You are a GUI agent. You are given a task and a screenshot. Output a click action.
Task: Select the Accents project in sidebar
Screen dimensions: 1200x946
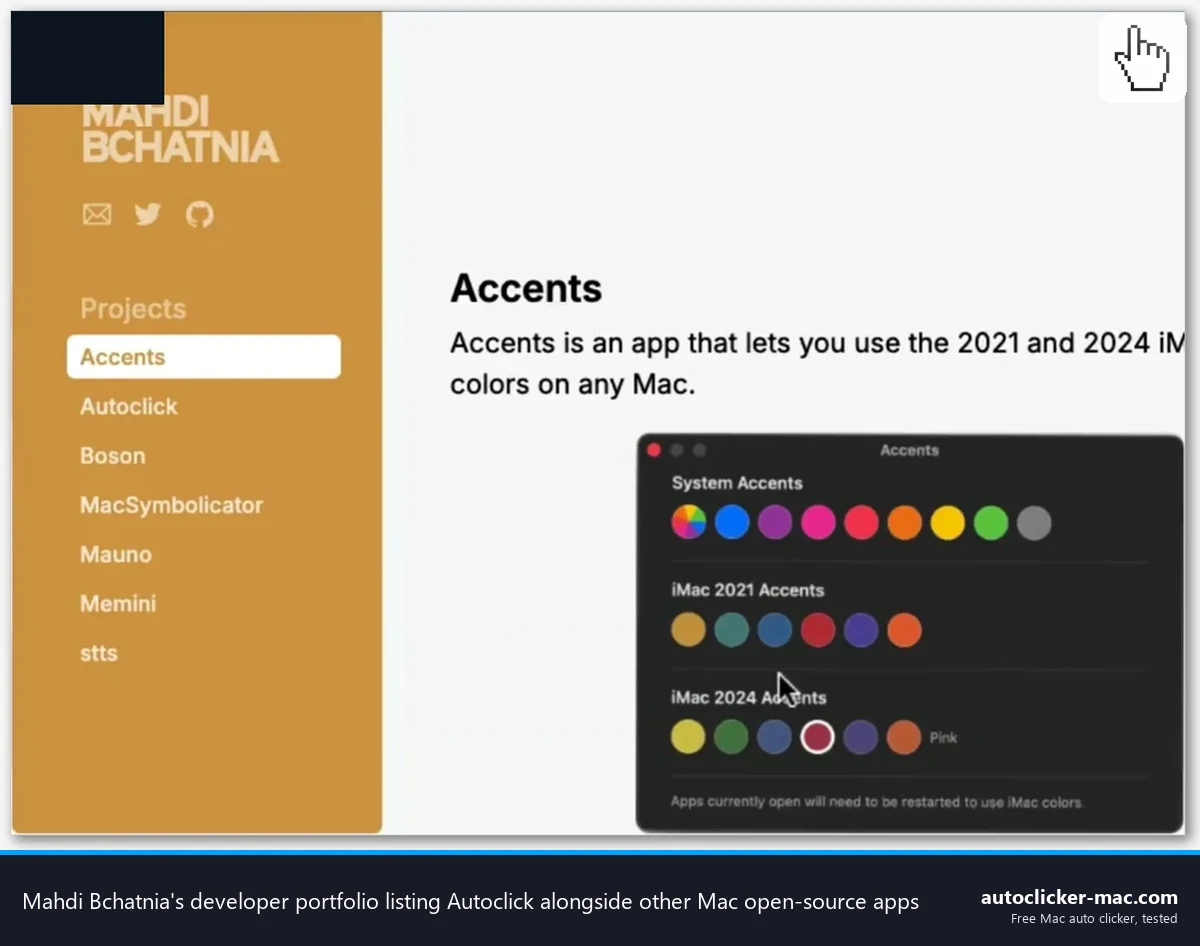(x=204, y=357)
